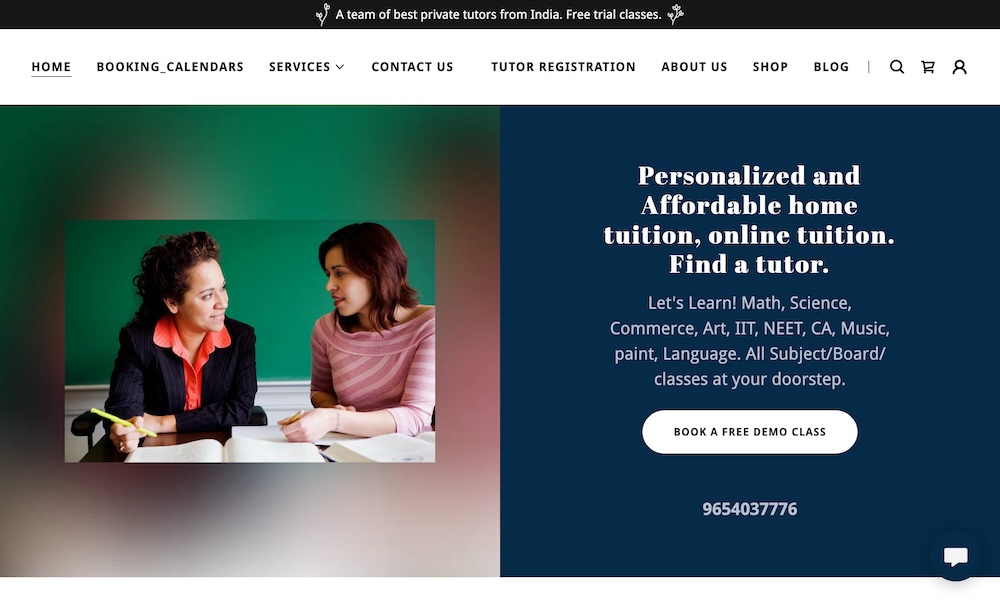This screenshot has width=1000, height=600.
Task: Navigate to Tutor Registration
Action: coord(563,67)
